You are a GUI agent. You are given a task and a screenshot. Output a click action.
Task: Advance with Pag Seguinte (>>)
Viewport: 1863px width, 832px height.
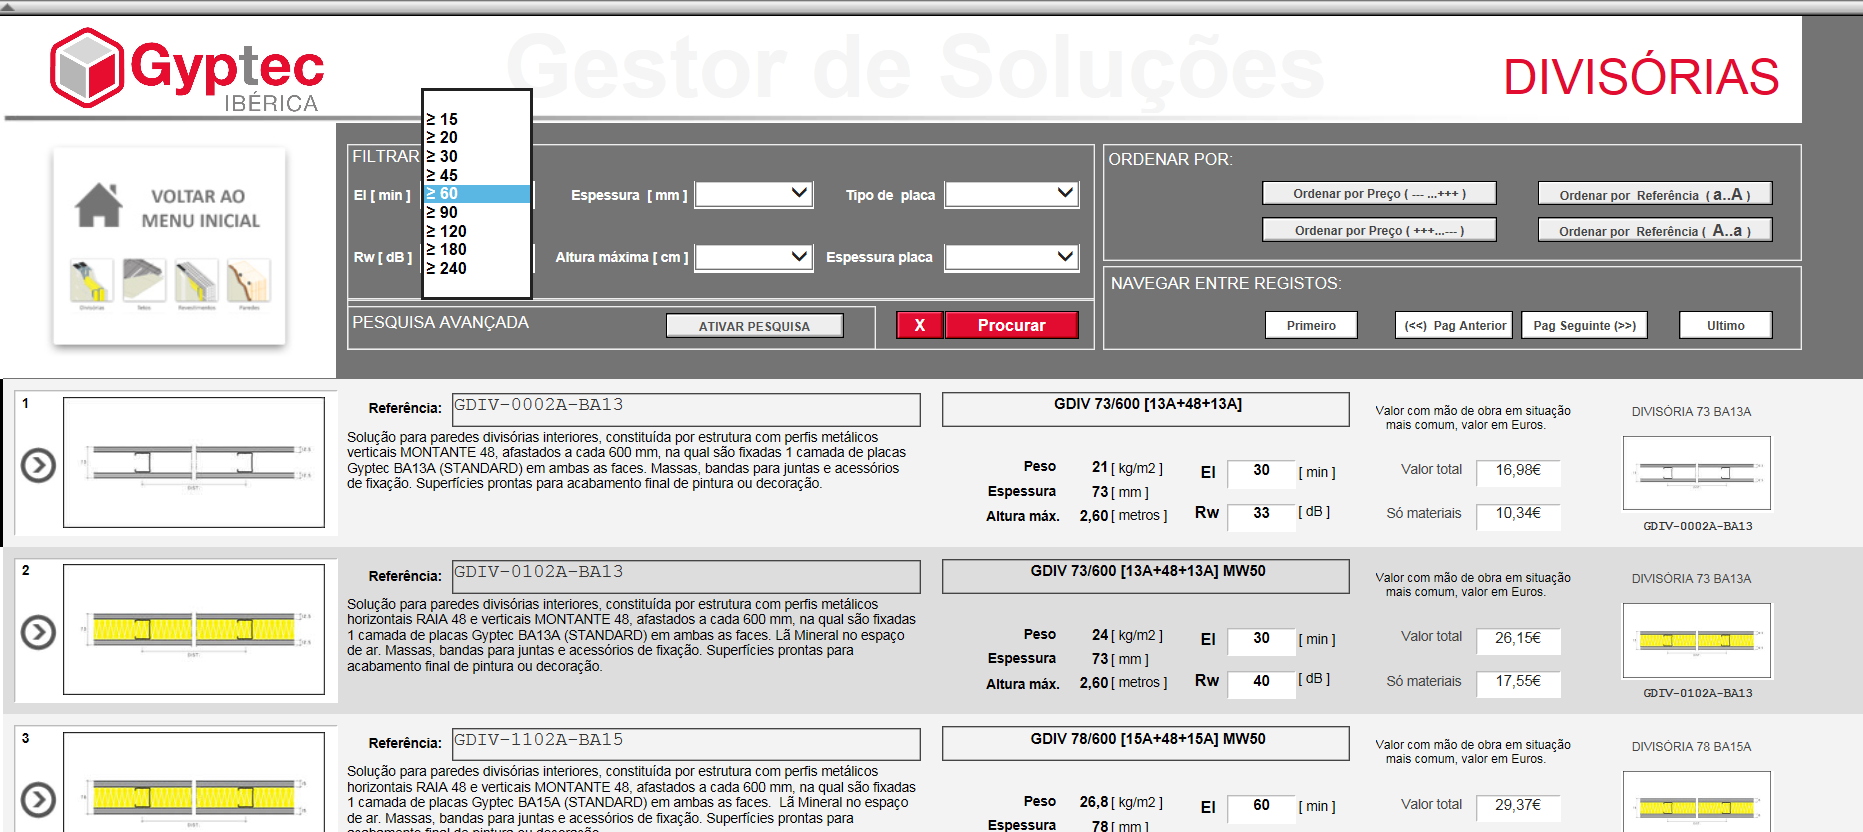[1584, 325]
